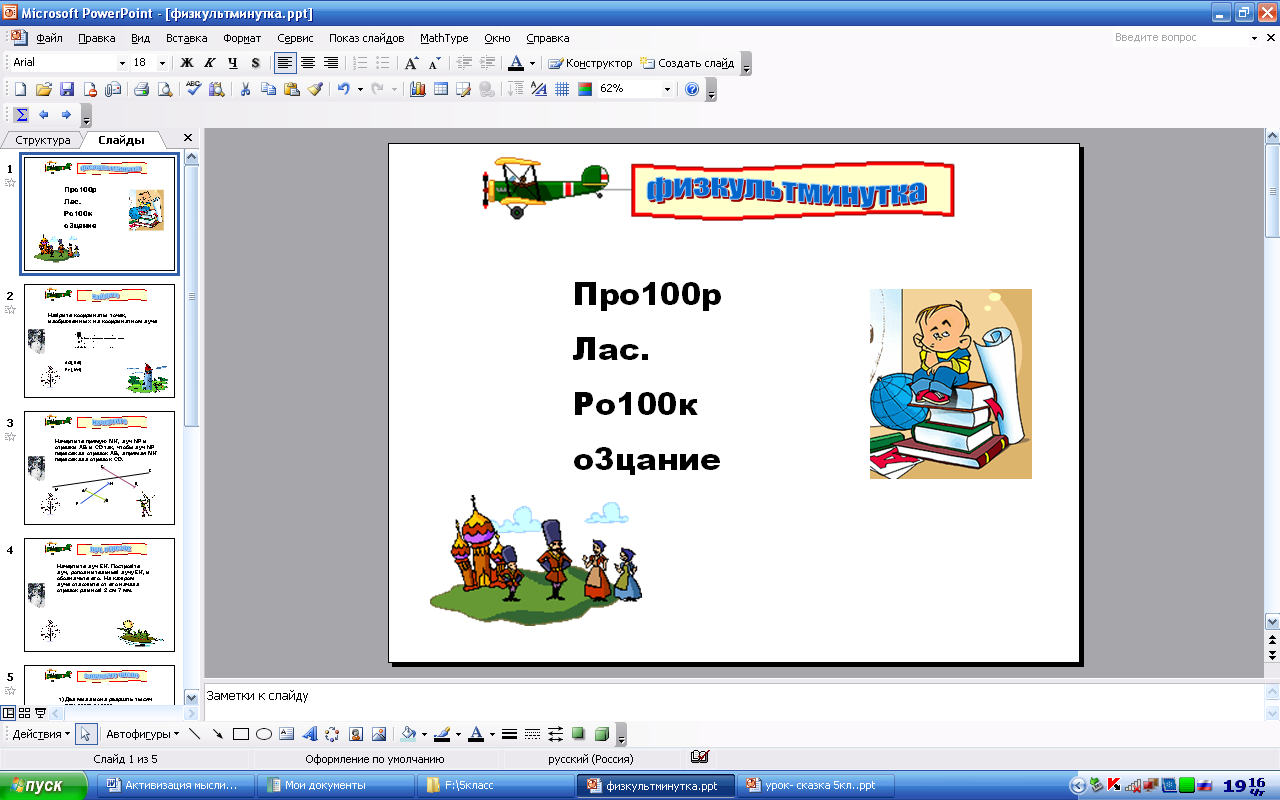The image size is (1280, 800).
Task: Switch to урок- сказка 5кл..ppt taskbar item
Action: [814, 785]
